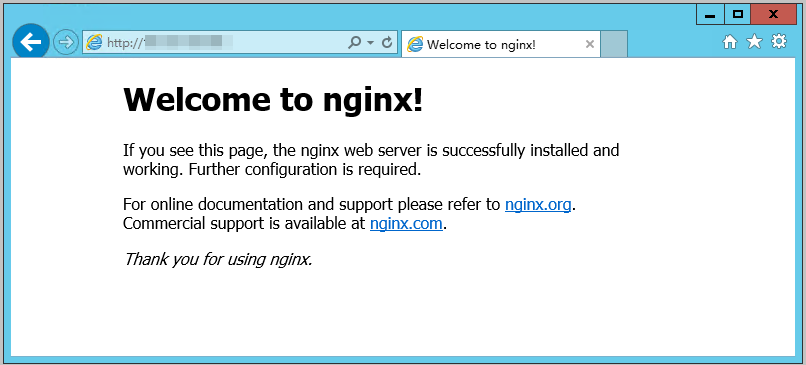Click the Forward navigation arrow

pos(66,42)
